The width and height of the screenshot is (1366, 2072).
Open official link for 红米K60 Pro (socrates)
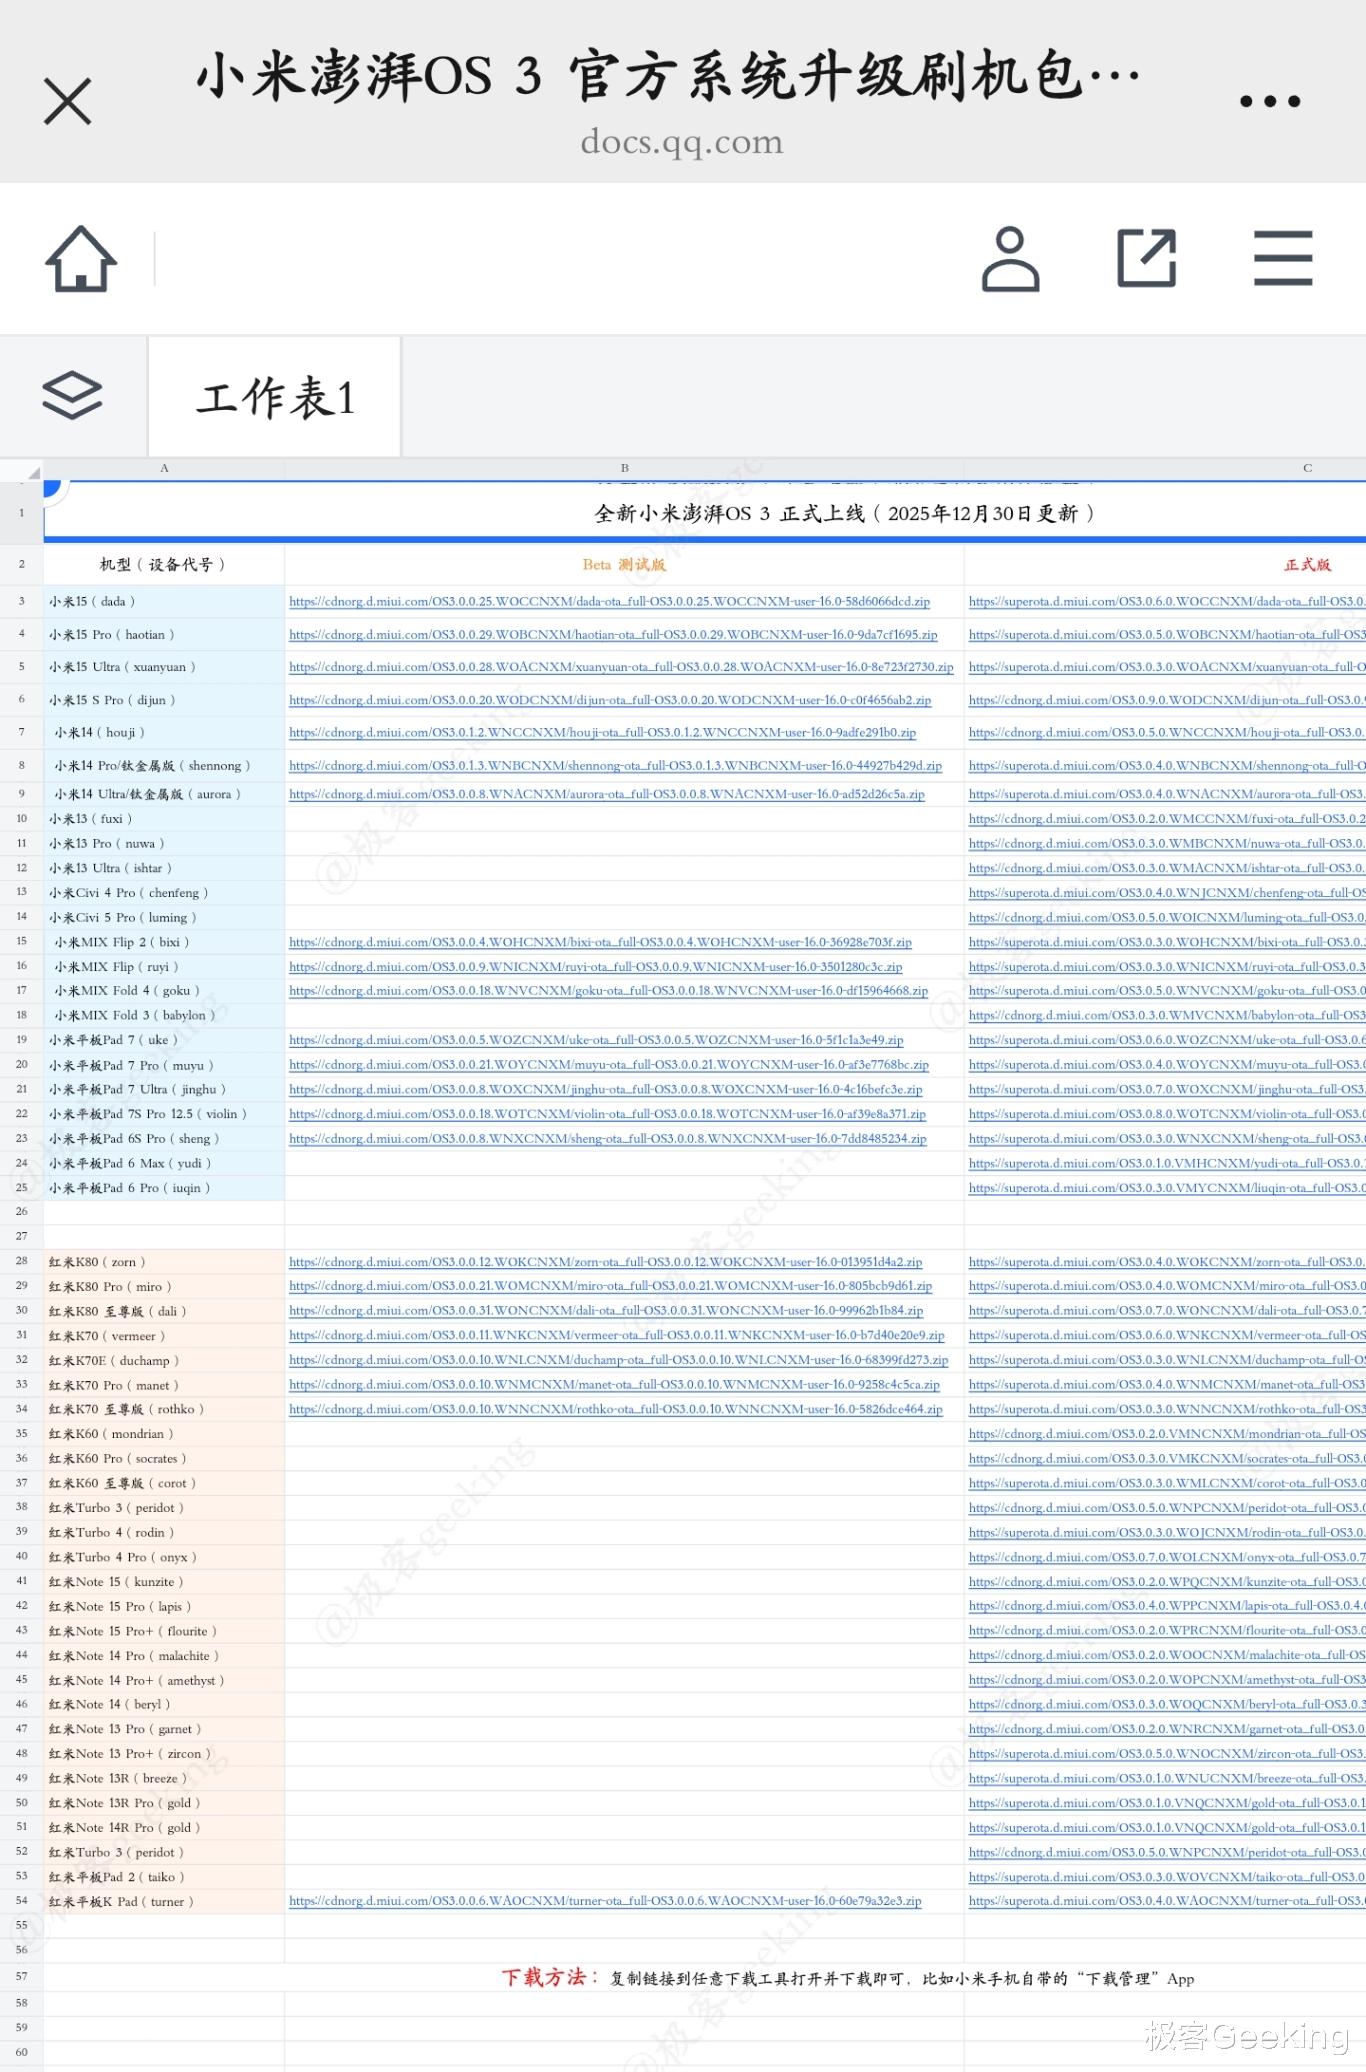pyautogui.click(x=1167, y=1459)
